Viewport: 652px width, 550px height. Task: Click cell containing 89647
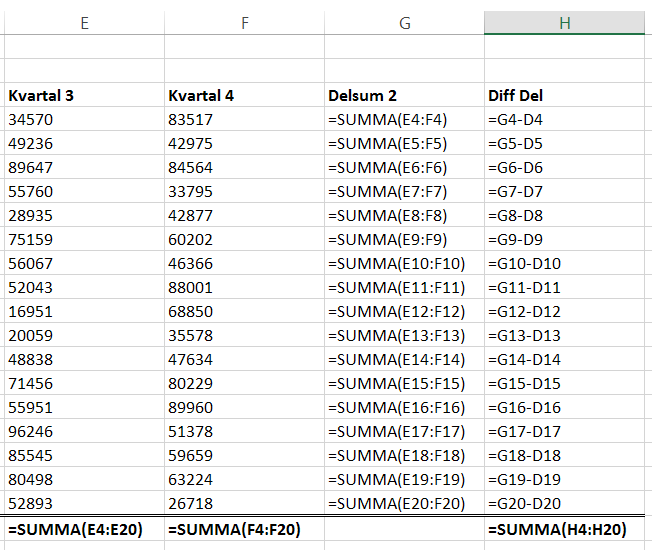tap(84, 168)
